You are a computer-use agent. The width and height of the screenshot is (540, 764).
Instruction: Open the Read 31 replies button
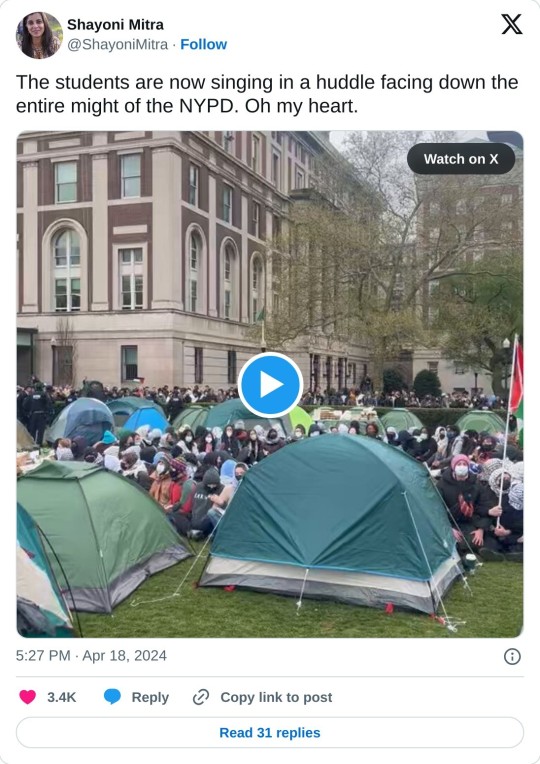pos(270,732)
